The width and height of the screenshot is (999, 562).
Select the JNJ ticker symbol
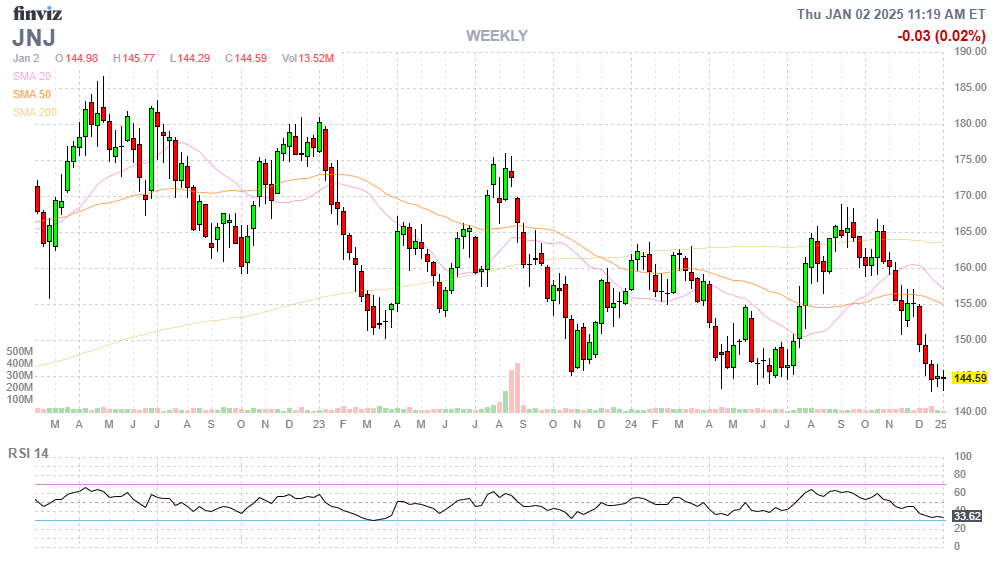tap(34, 38)
